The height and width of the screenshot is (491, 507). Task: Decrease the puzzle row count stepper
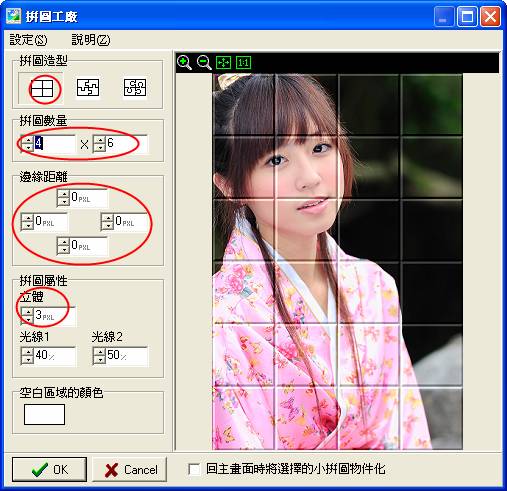(100, 148)
